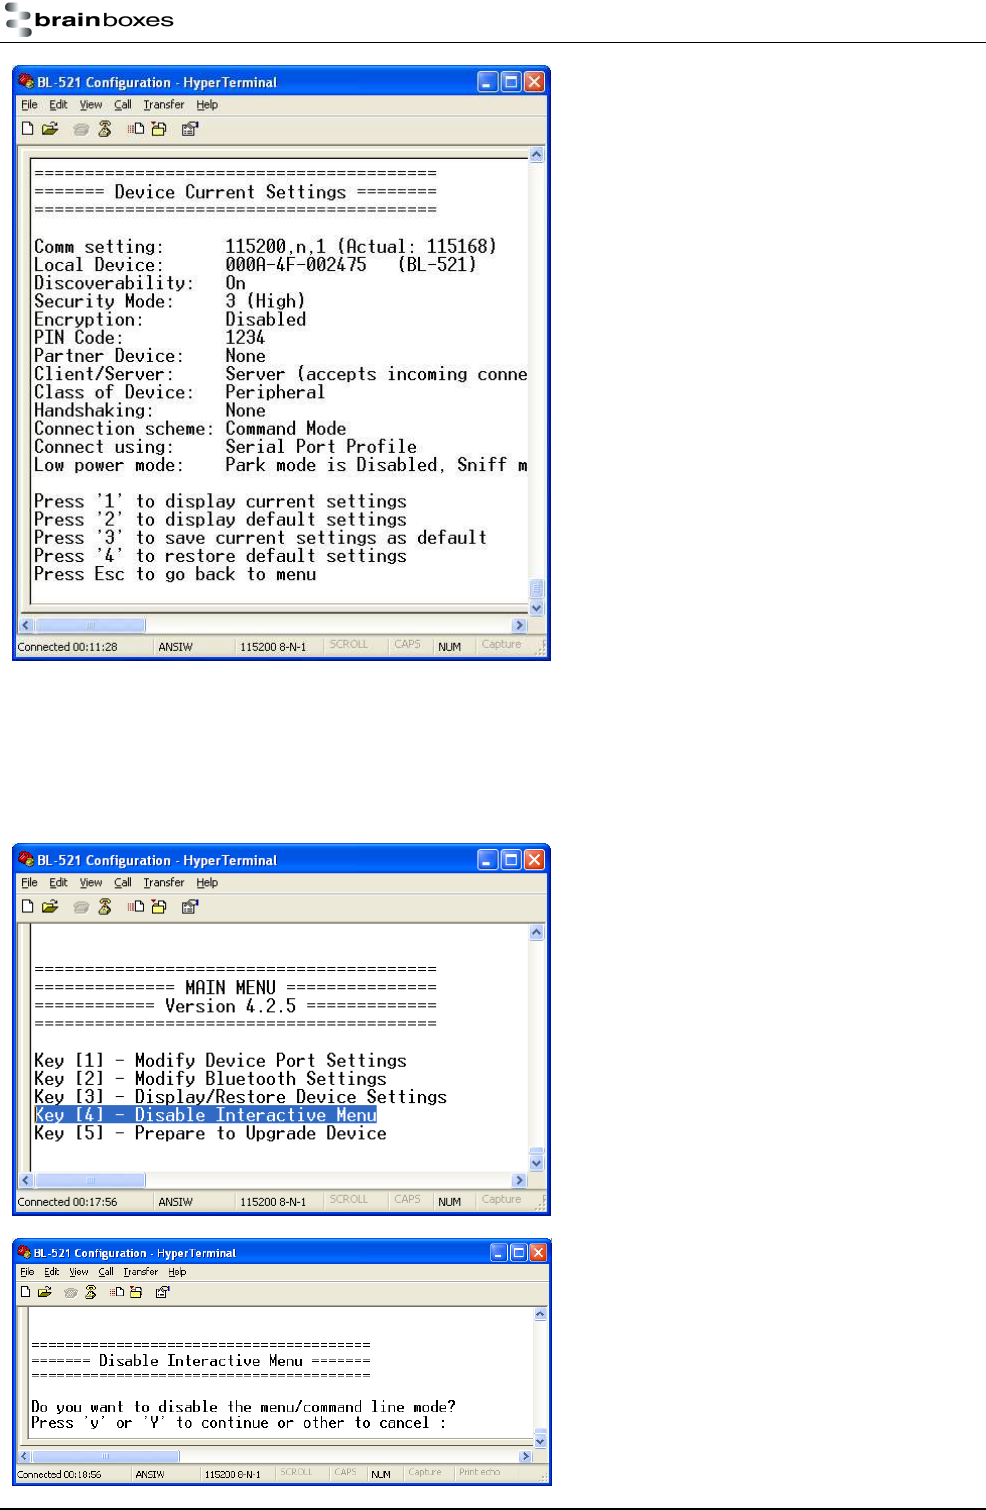Click Disconnect icon in Disable Interactive Menu window
The height and width of the screenshot is (1510, 986).
(x=91, y=1292)
